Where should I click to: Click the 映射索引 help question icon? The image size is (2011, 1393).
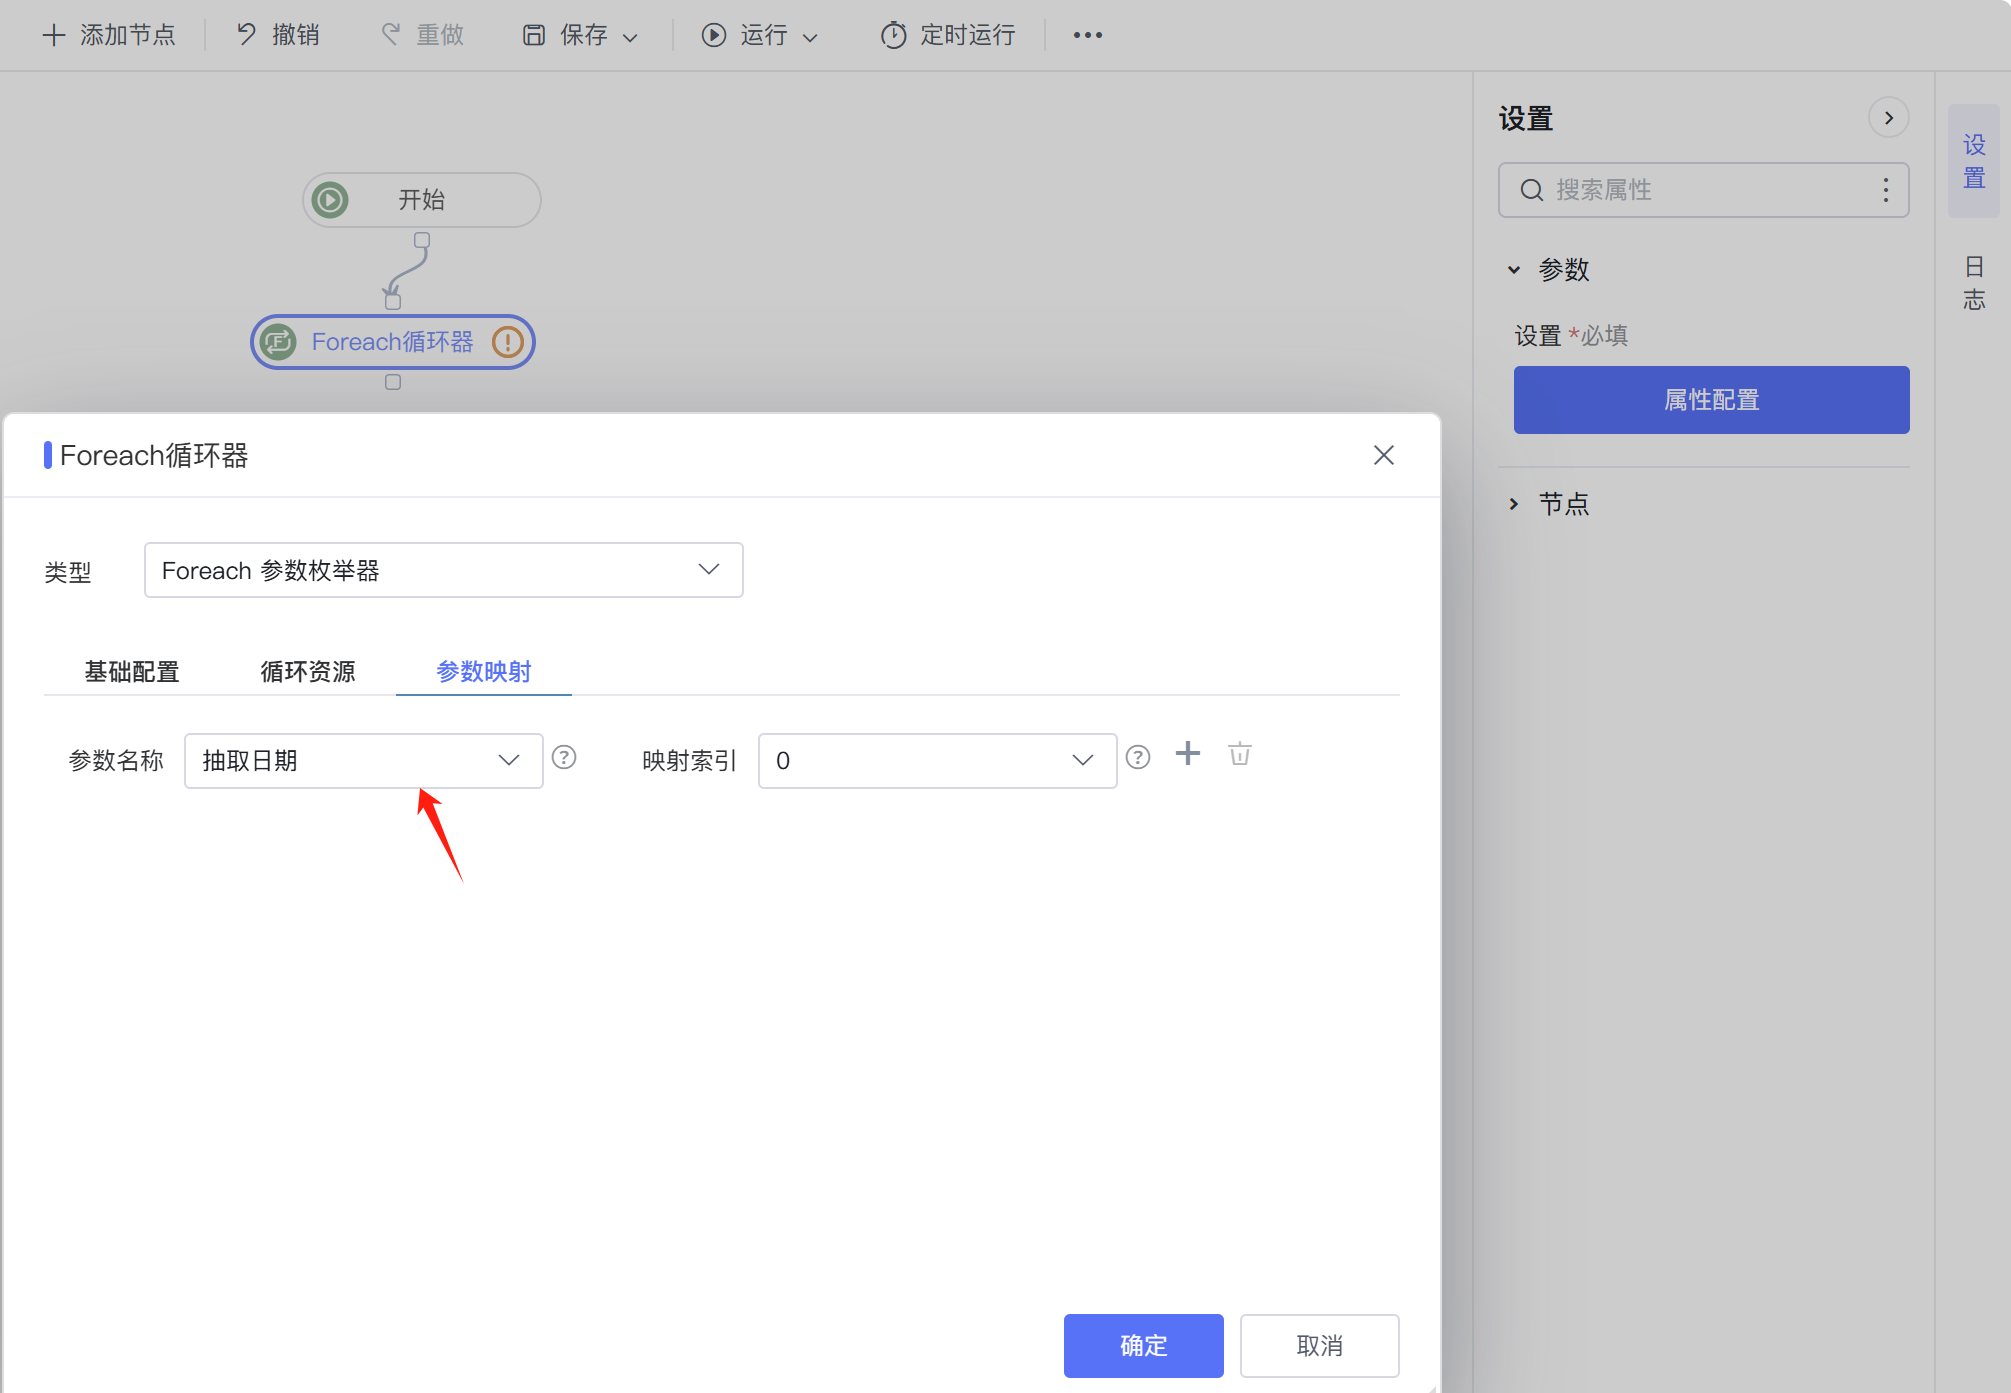(x=1138, y=757)
